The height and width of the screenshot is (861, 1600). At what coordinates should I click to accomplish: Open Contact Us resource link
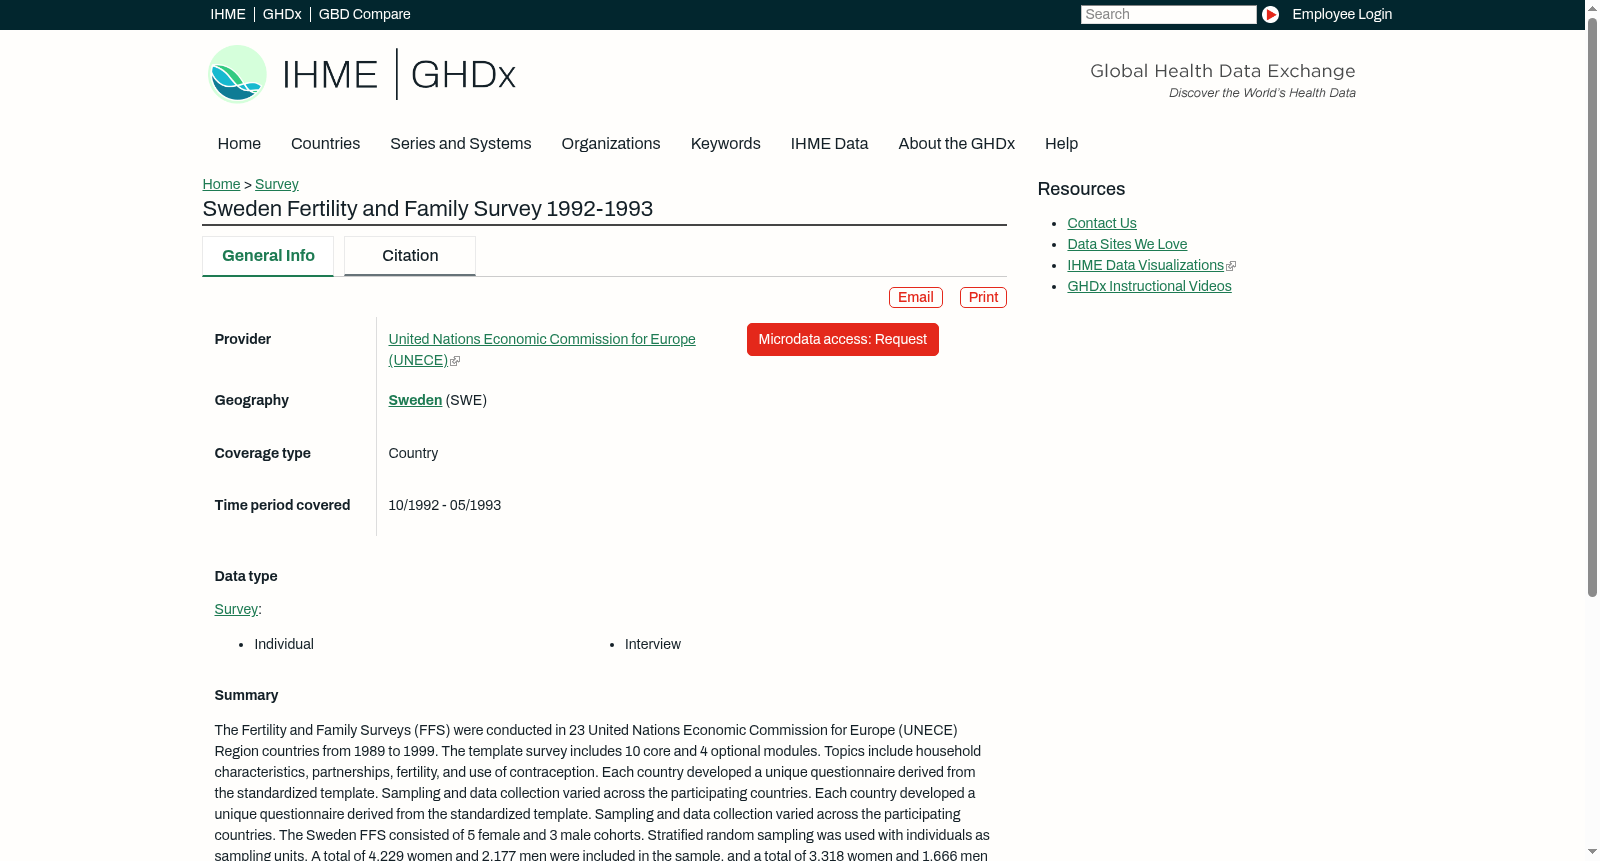(1102, 223)
